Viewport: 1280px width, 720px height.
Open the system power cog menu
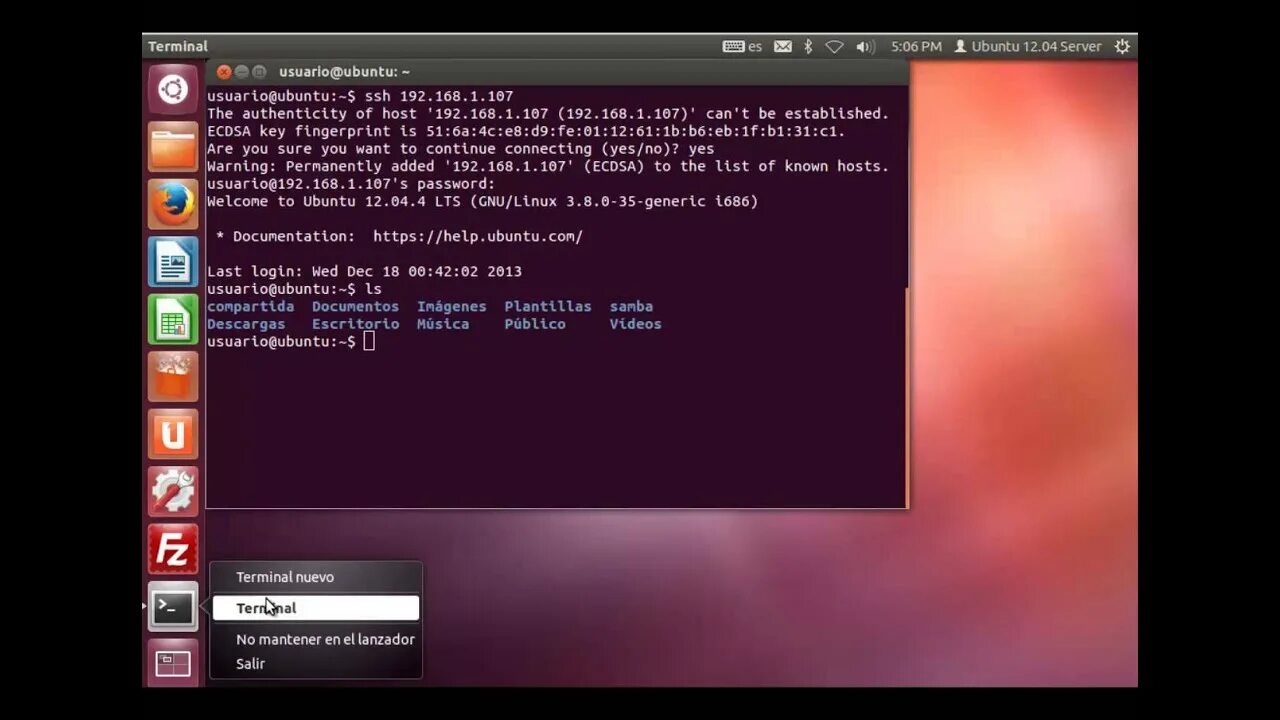1122,46
